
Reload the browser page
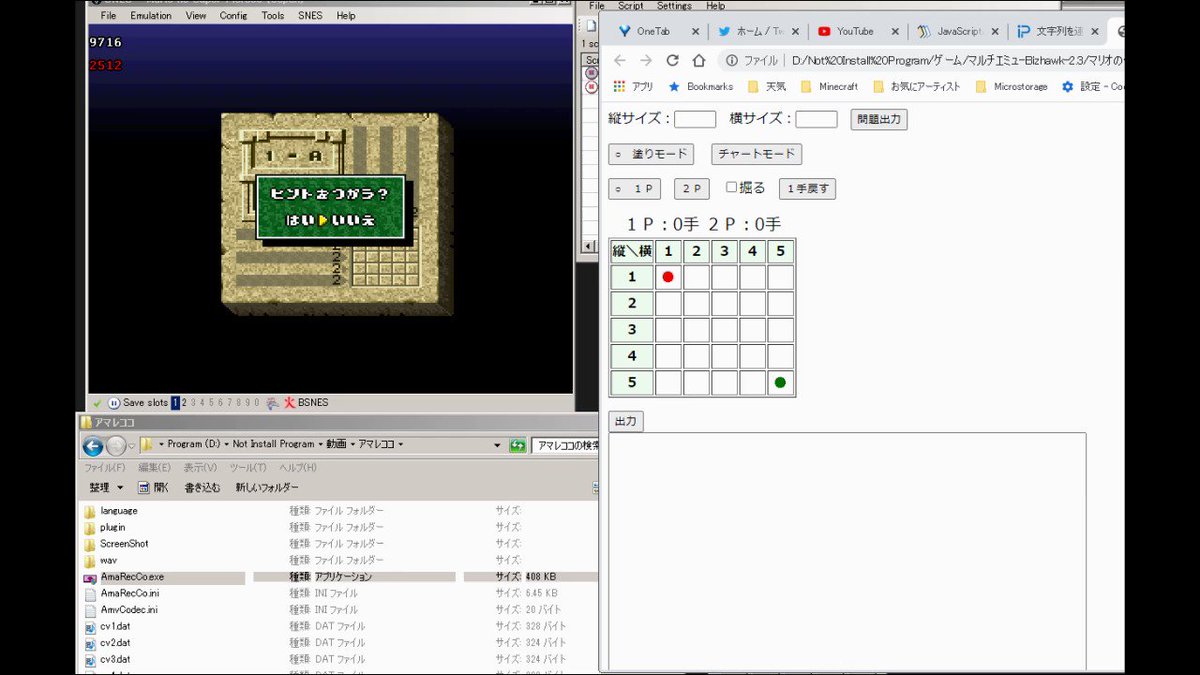[672, 60]
